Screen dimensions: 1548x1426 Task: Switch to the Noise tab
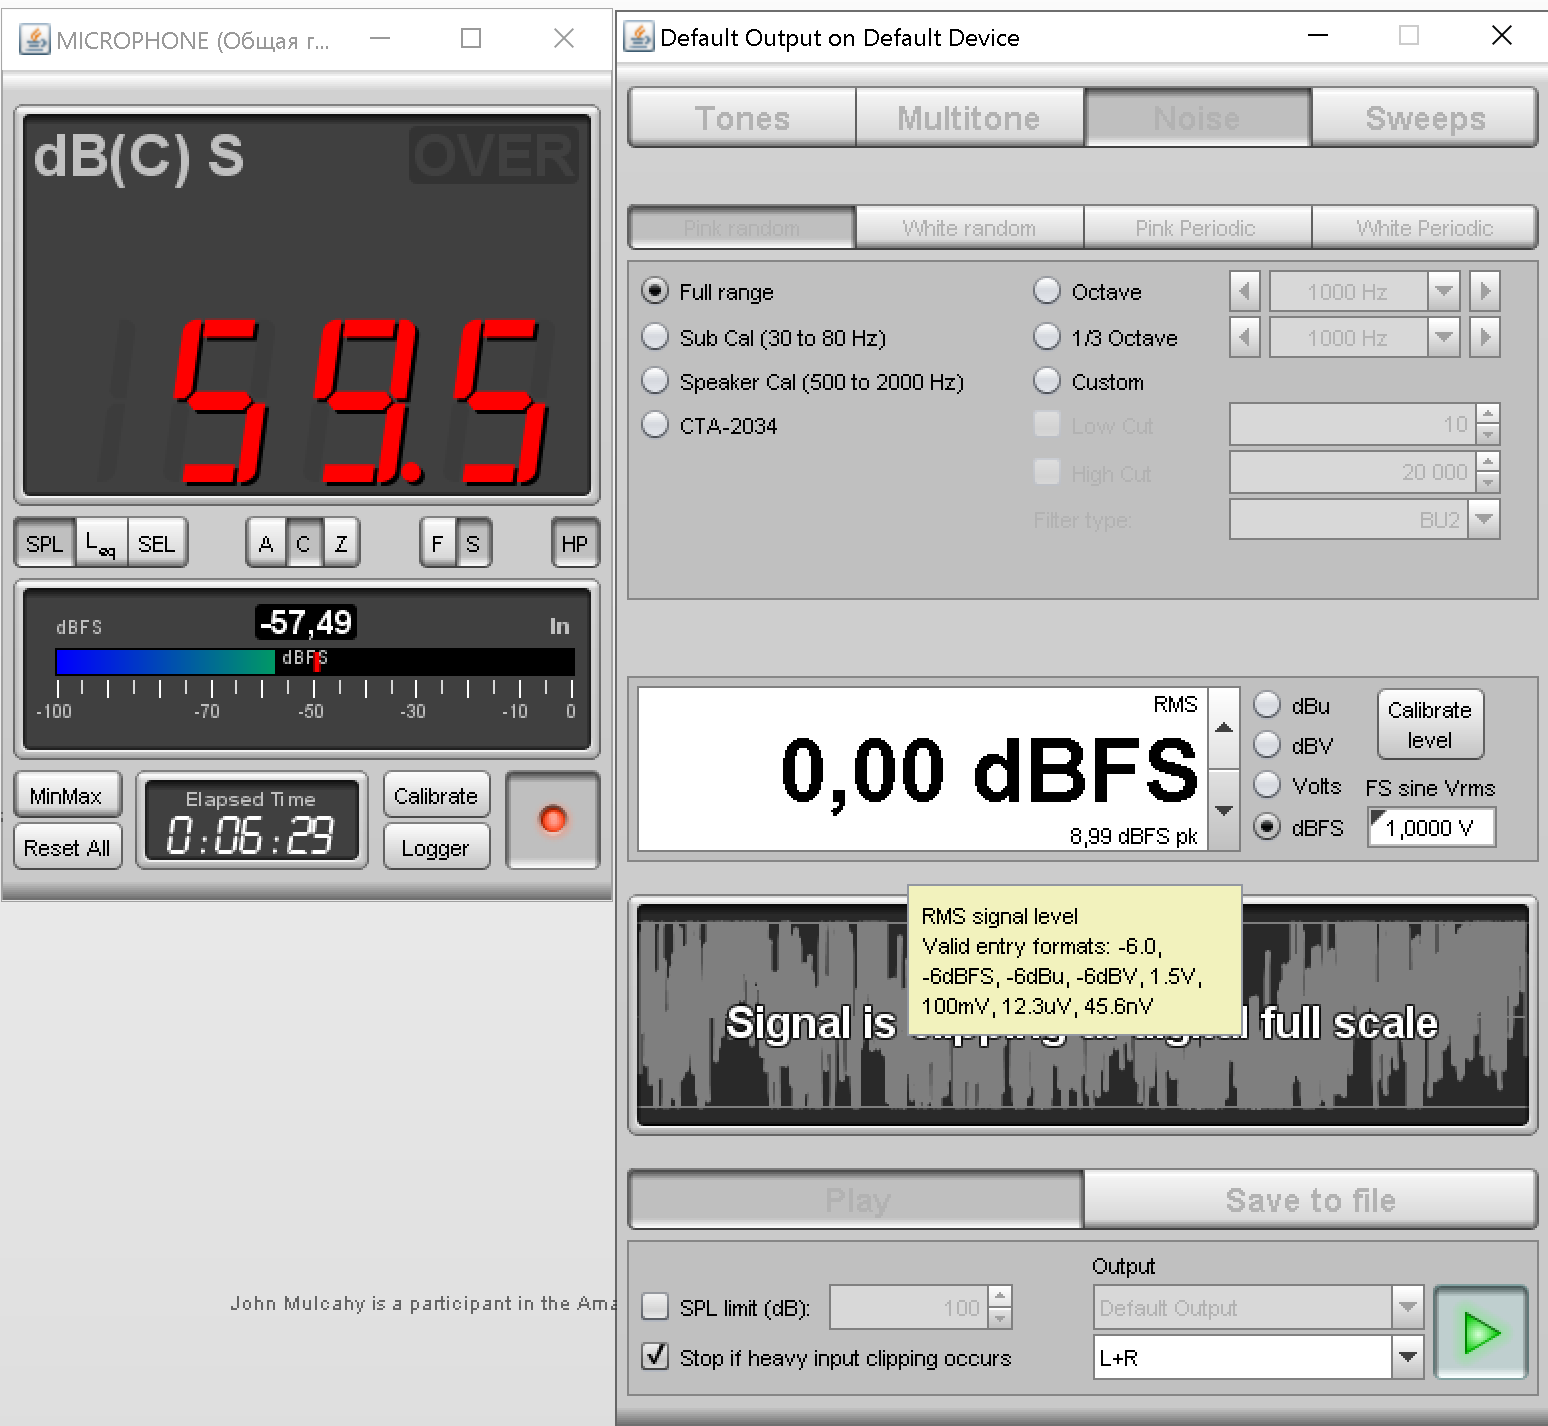point(1197,118)
